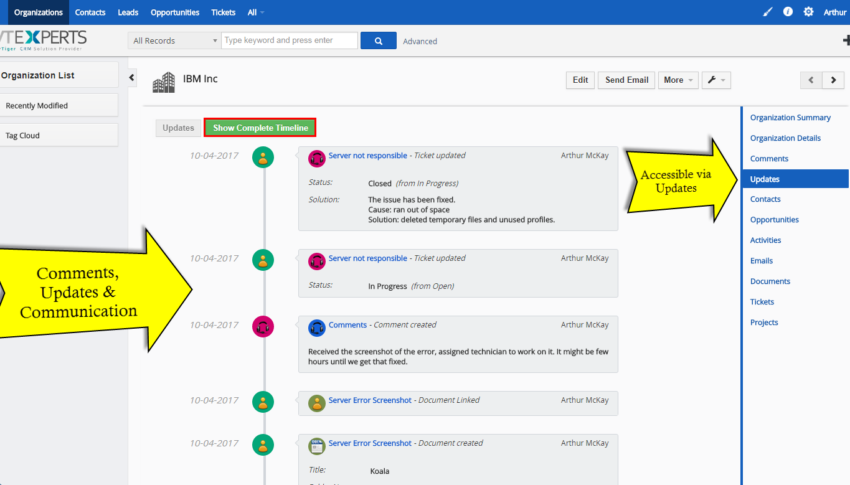Click into the keyword search field

(289, 41)
